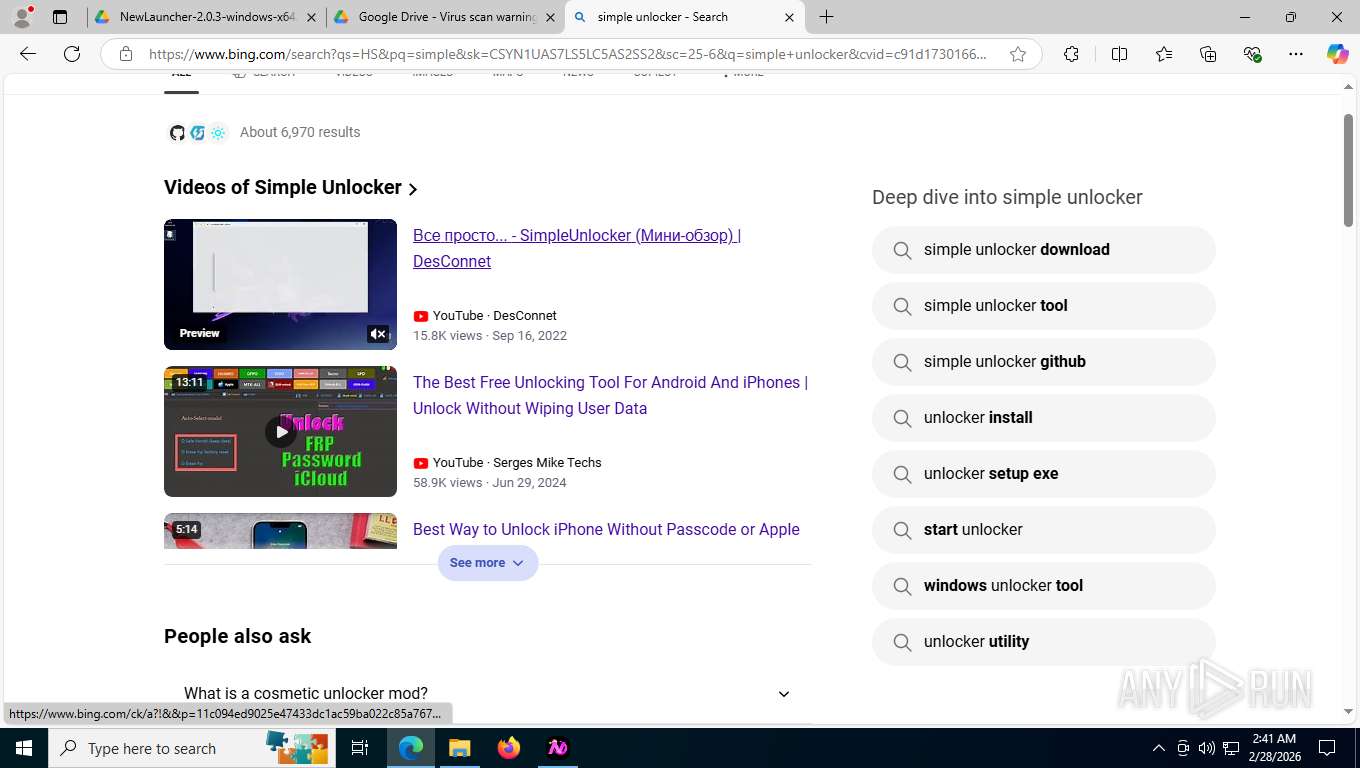
Task: Expand What is a cosmetic unlocker mod
Action: click(x=488, y=693)
